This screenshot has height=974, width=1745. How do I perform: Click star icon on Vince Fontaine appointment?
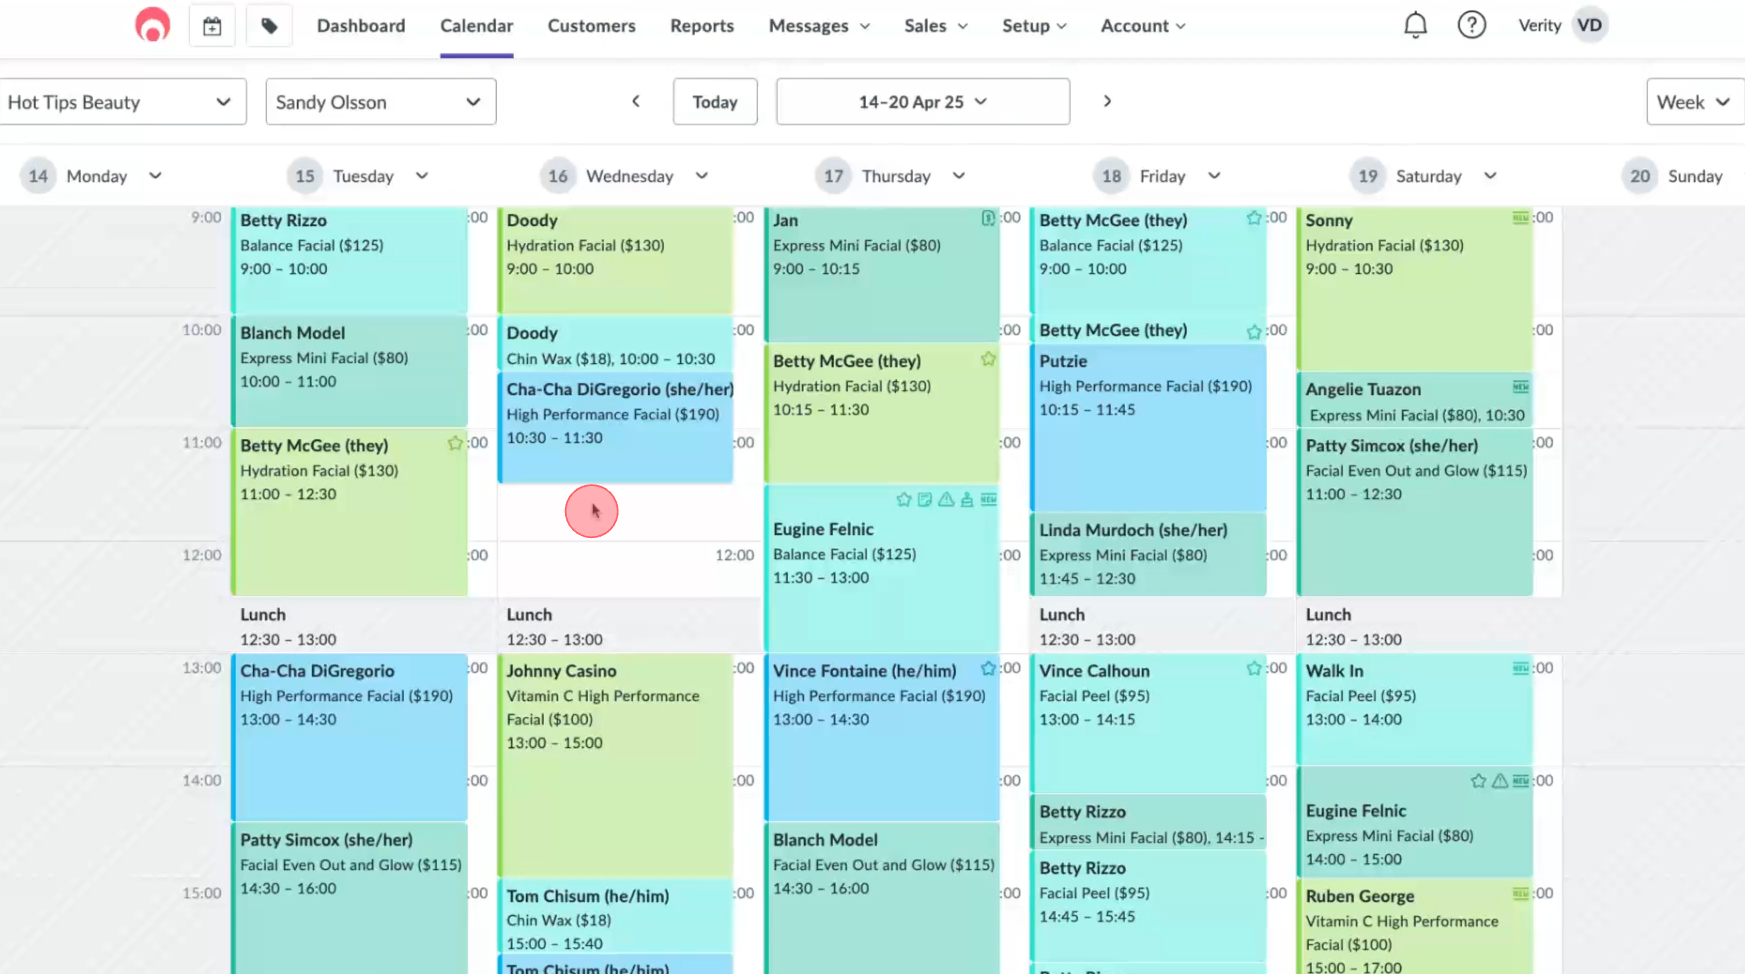click(x=988, y=669)
